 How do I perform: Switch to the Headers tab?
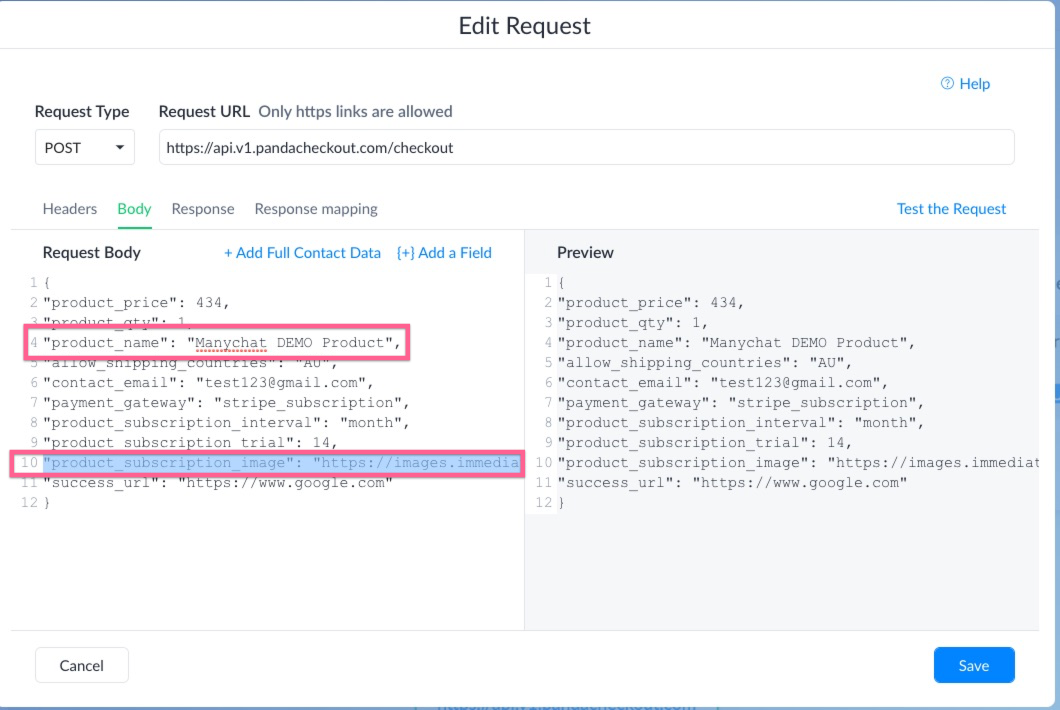point(70,209)
